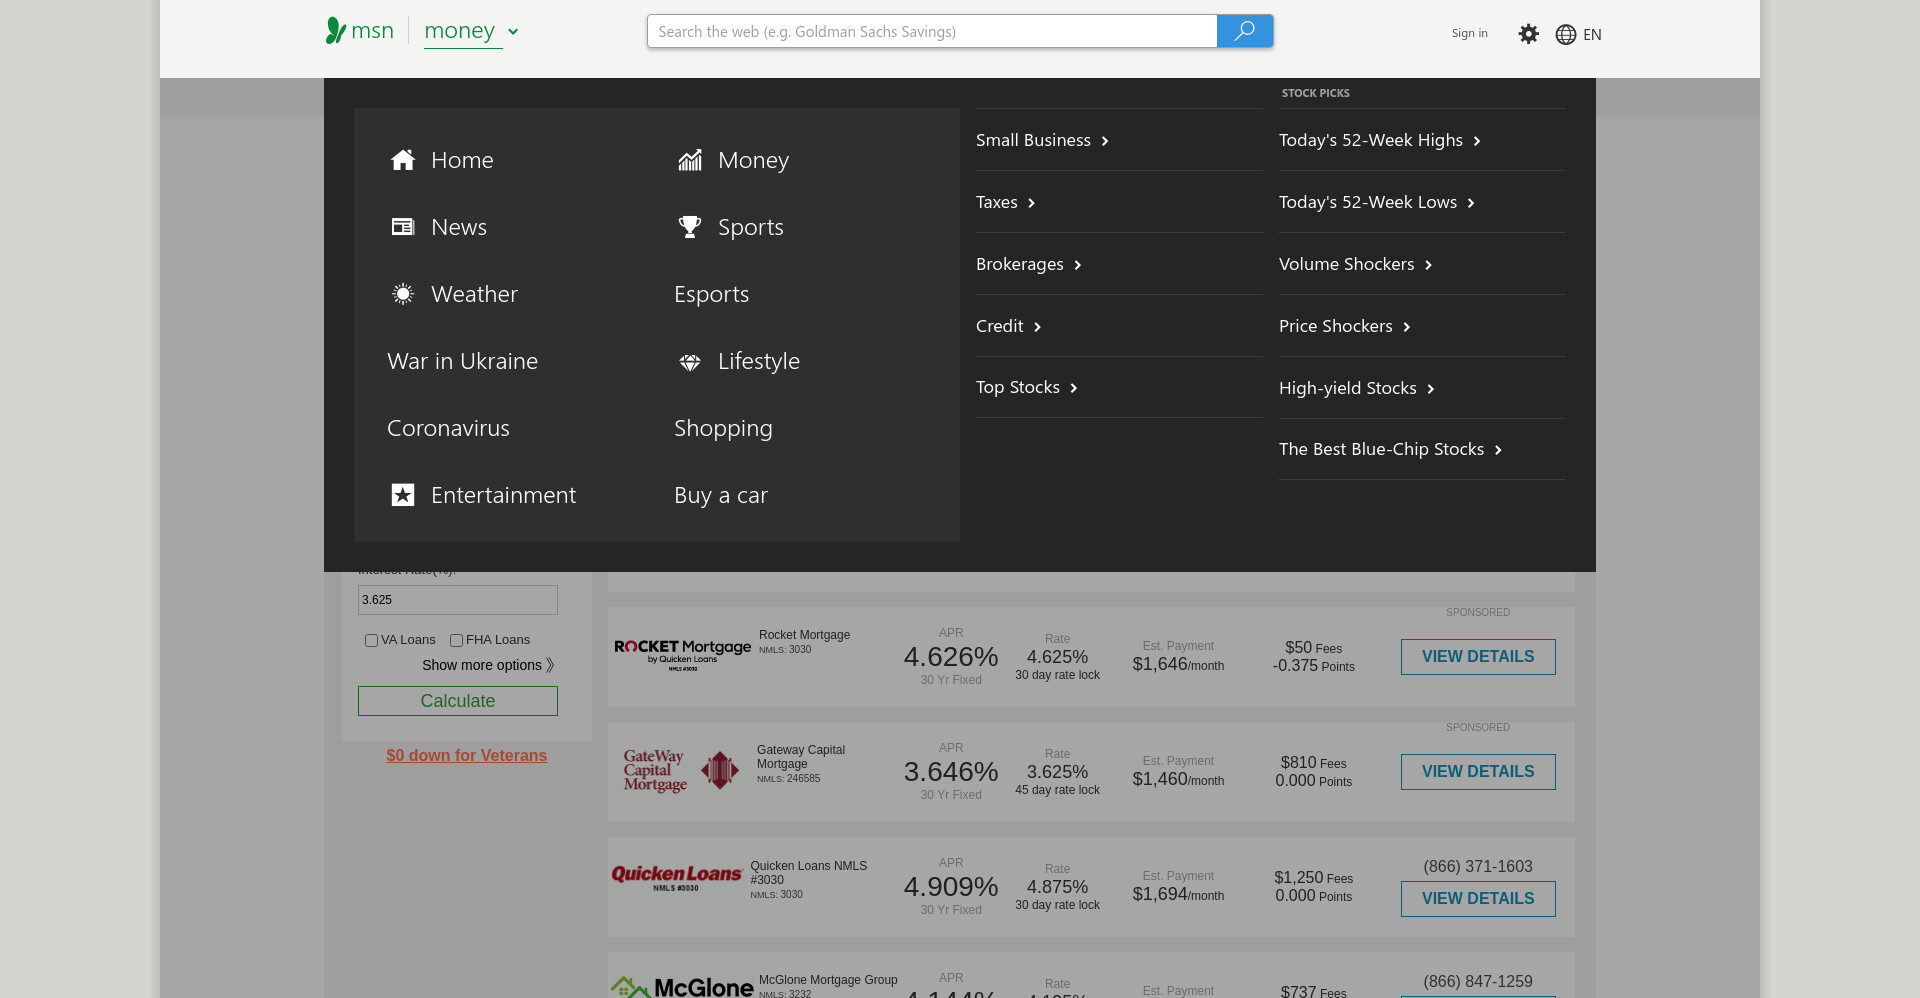The width and height of the screenshot is (1920, 998).
Task: Open Small Business submenu arrow
Action: coord(1105,141)
